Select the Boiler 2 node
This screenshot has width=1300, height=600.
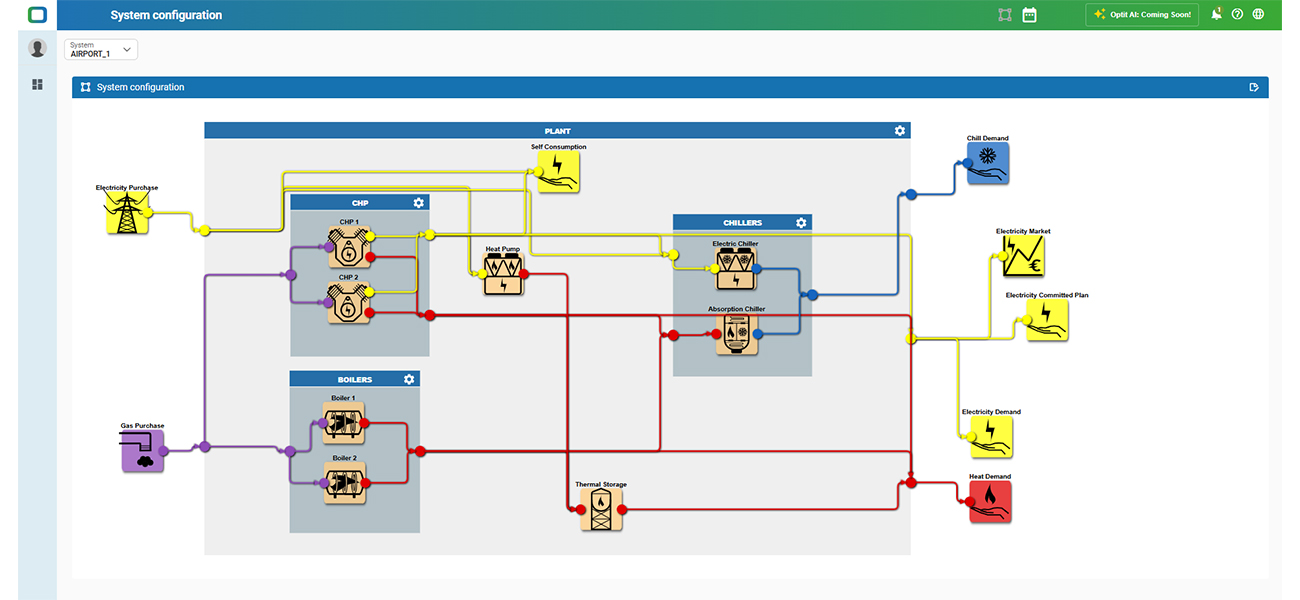[344, 483]
